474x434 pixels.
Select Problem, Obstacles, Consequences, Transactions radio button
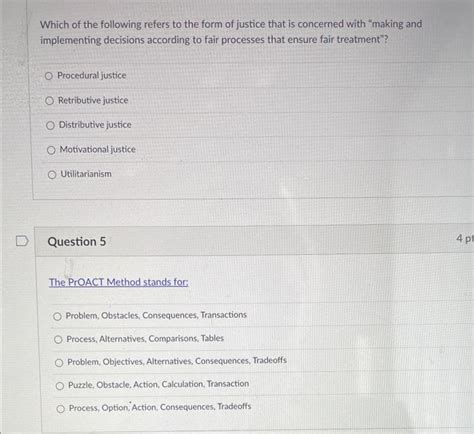click(57, 316)
